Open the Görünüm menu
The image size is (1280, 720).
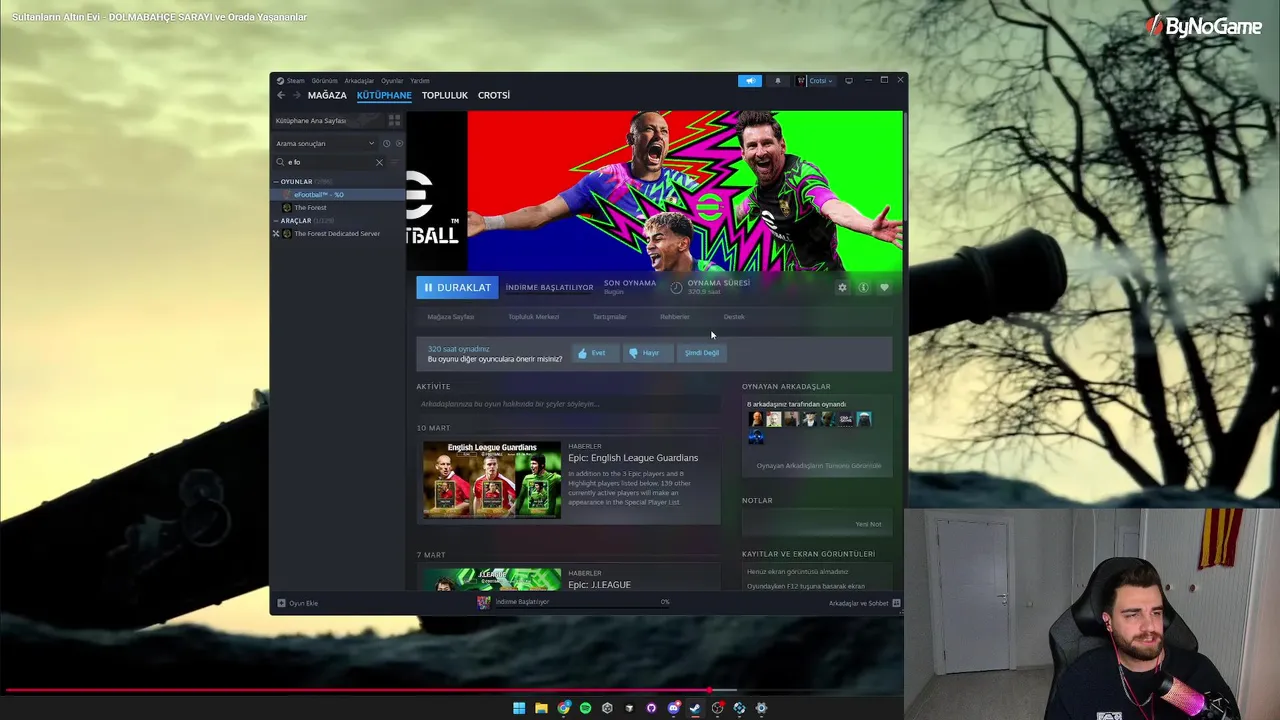point(324,81)
